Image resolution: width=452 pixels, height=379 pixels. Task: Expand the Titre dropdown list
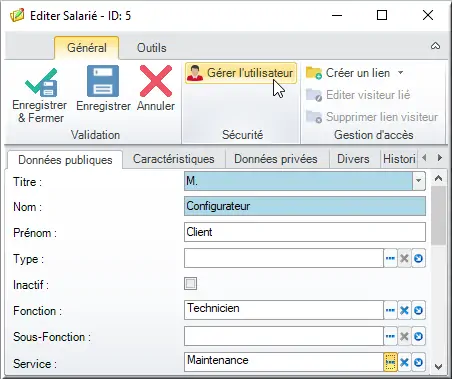pos(419,181)
